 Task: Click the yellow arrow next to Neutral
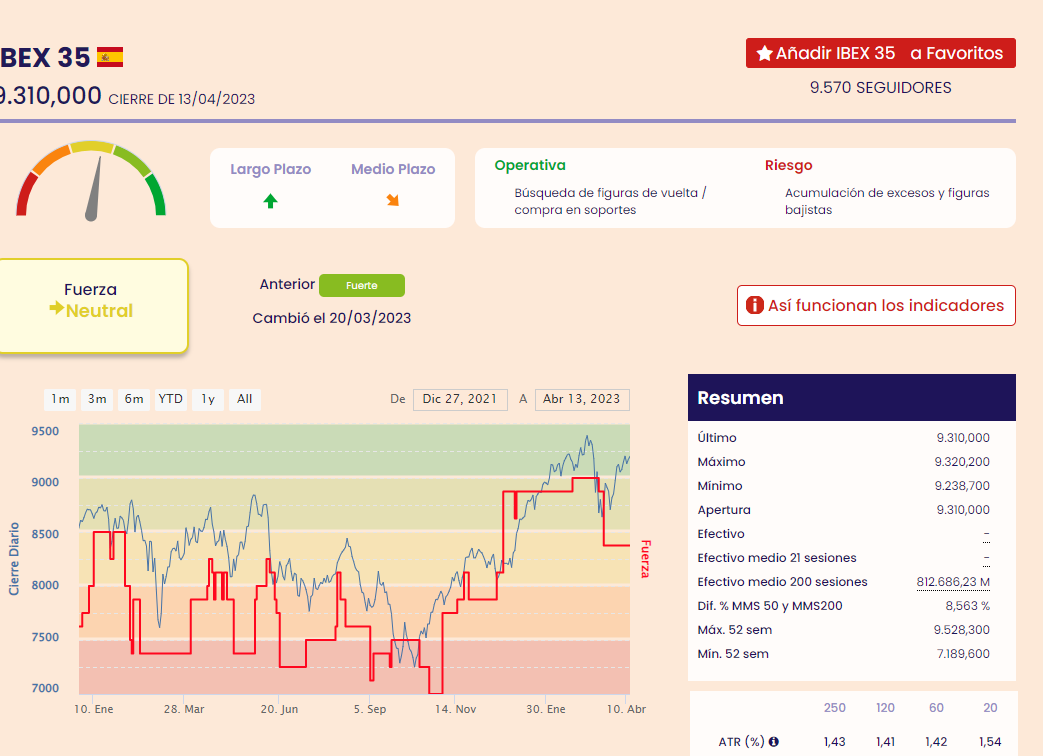pyautogui.click(x=57, y=308)
